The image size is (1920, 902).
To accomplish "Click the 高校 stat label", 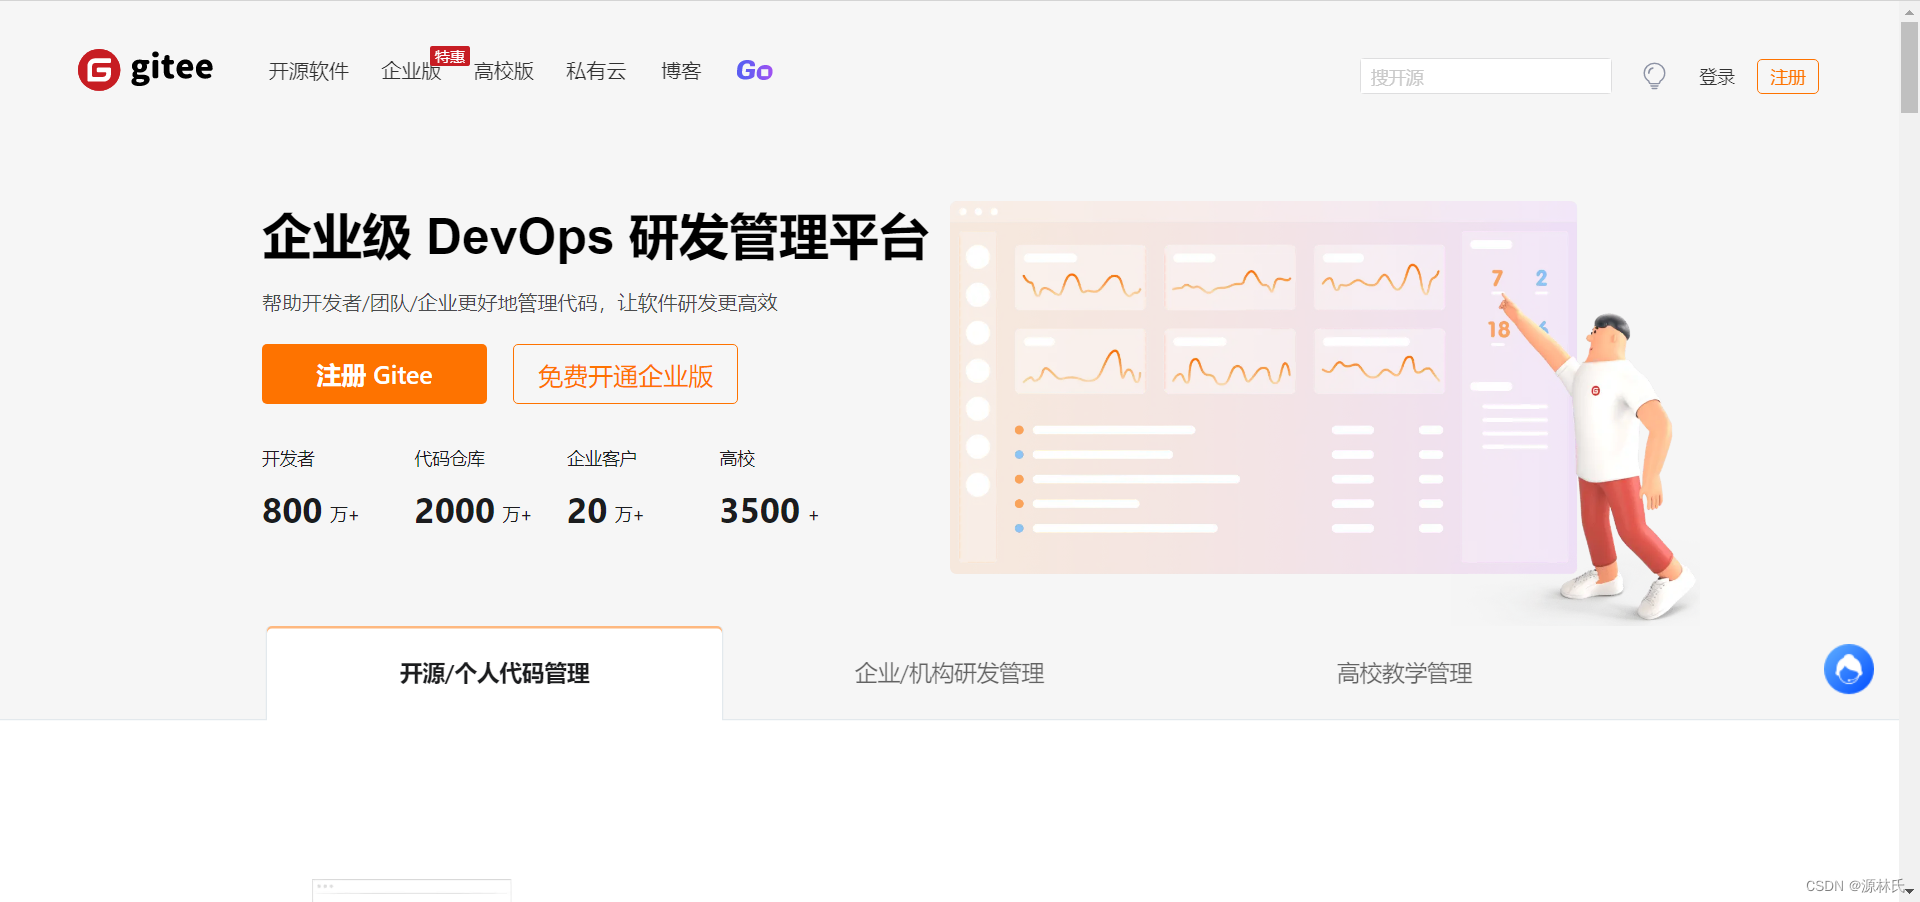I will click(737, 459).
